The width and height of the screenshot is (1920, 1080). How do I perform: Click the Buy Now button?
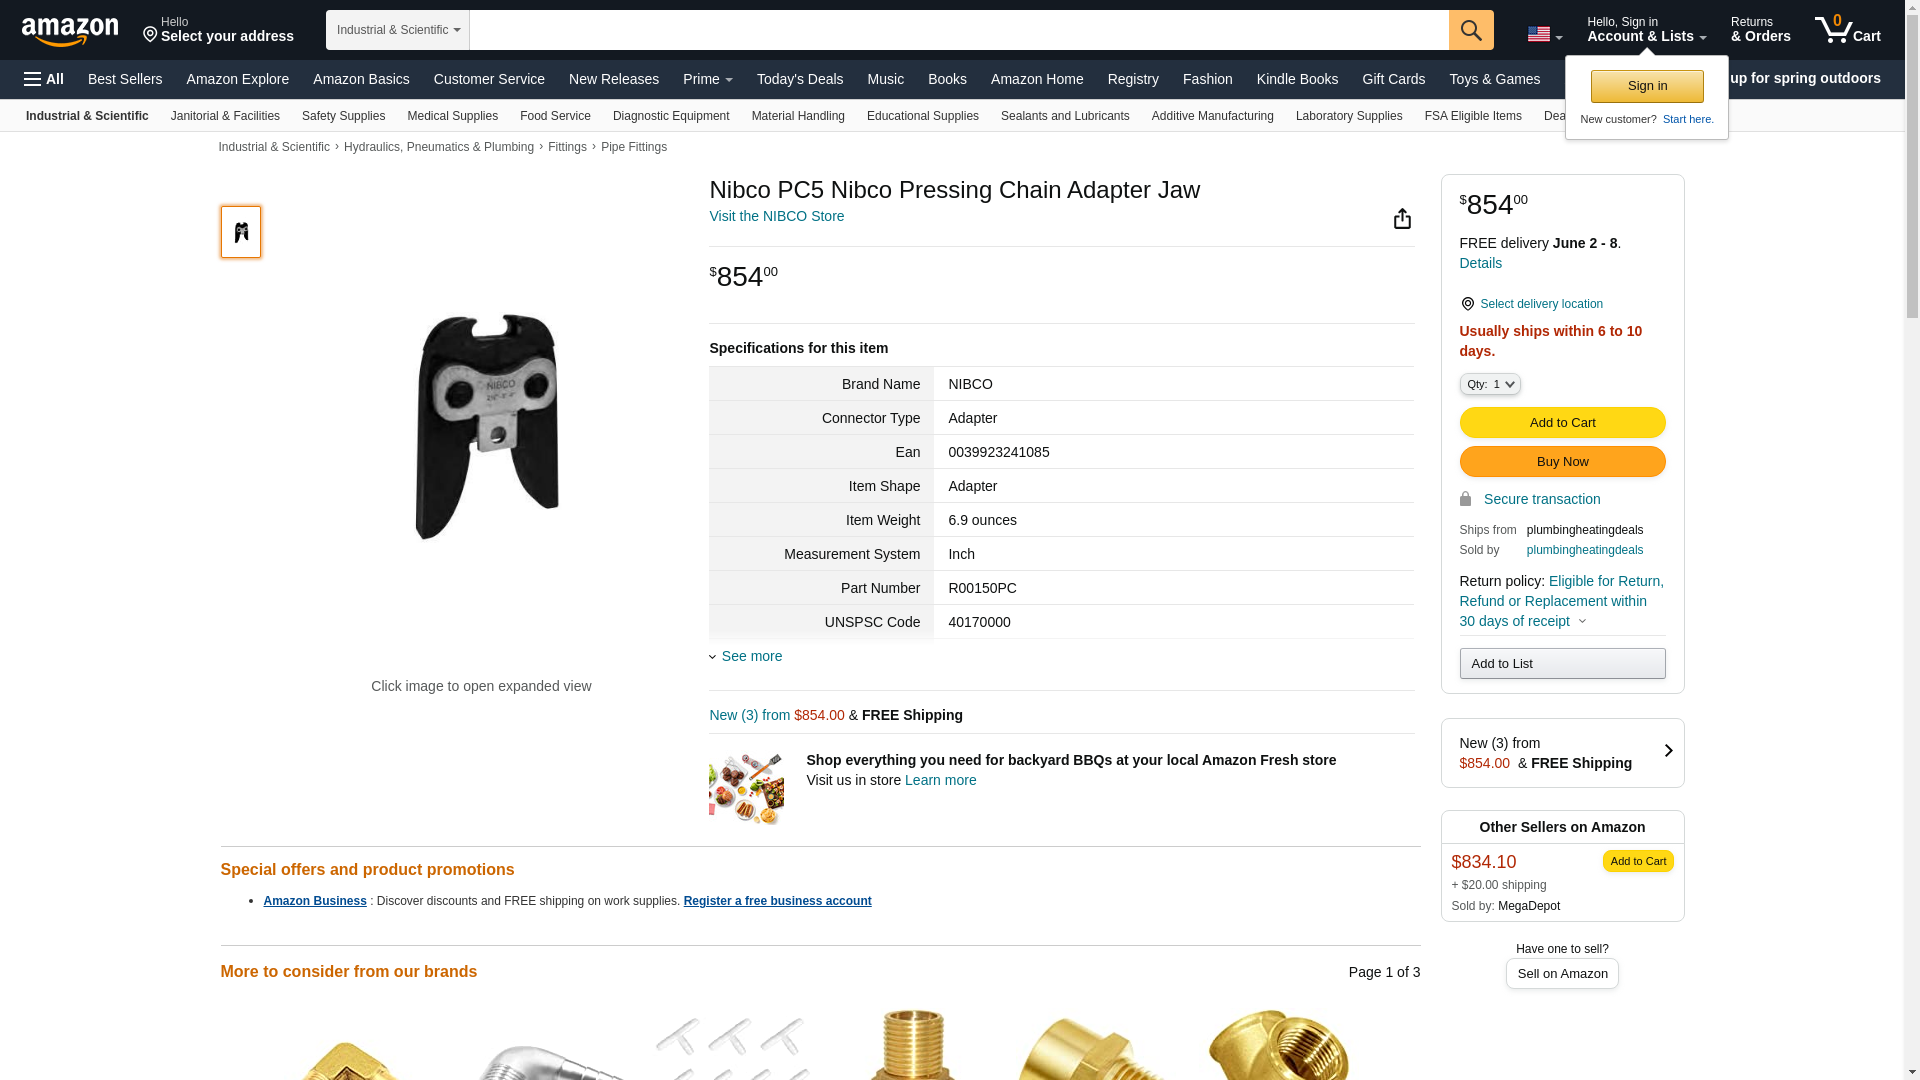point(1562,462)
